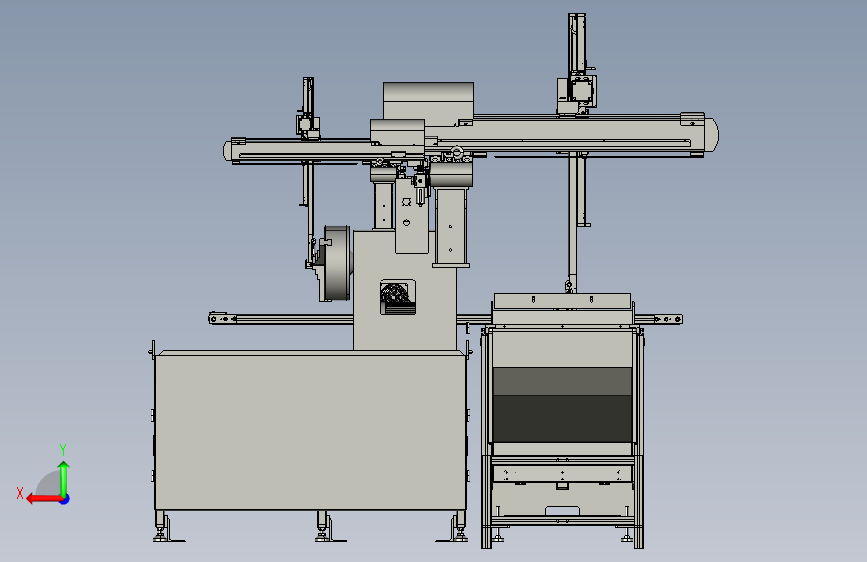Screen dimensions: 867x562
Task: Select the gear window on the central column
Action: click(398, 298)
